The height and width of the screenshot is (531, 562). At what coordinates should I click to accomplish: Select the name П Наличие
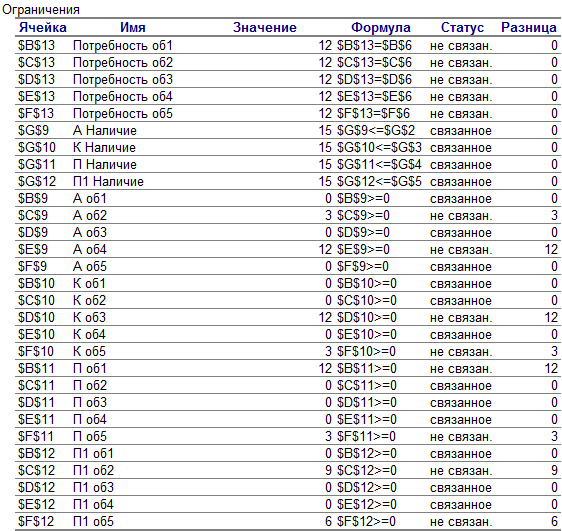(105, 164)
